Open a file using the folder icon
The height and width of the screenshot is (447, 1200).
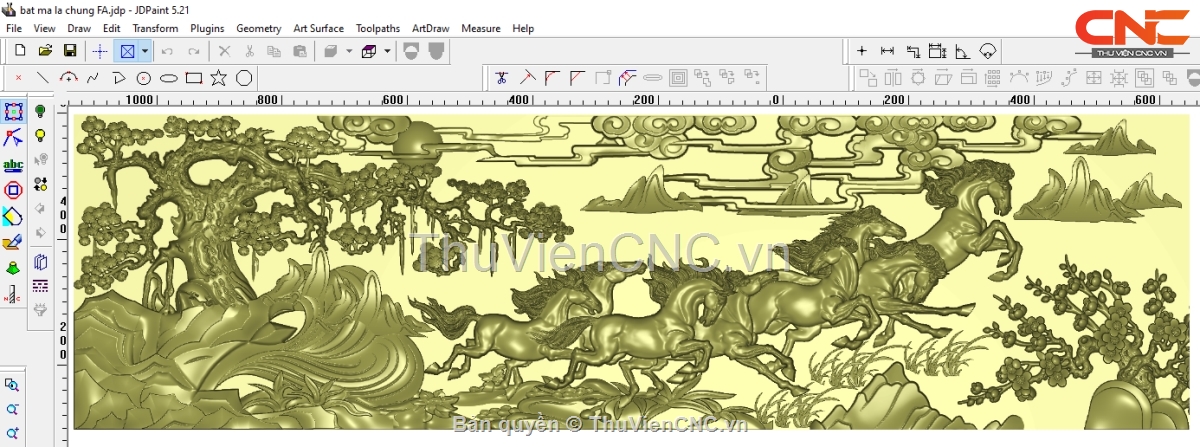(x=45, y=50)
